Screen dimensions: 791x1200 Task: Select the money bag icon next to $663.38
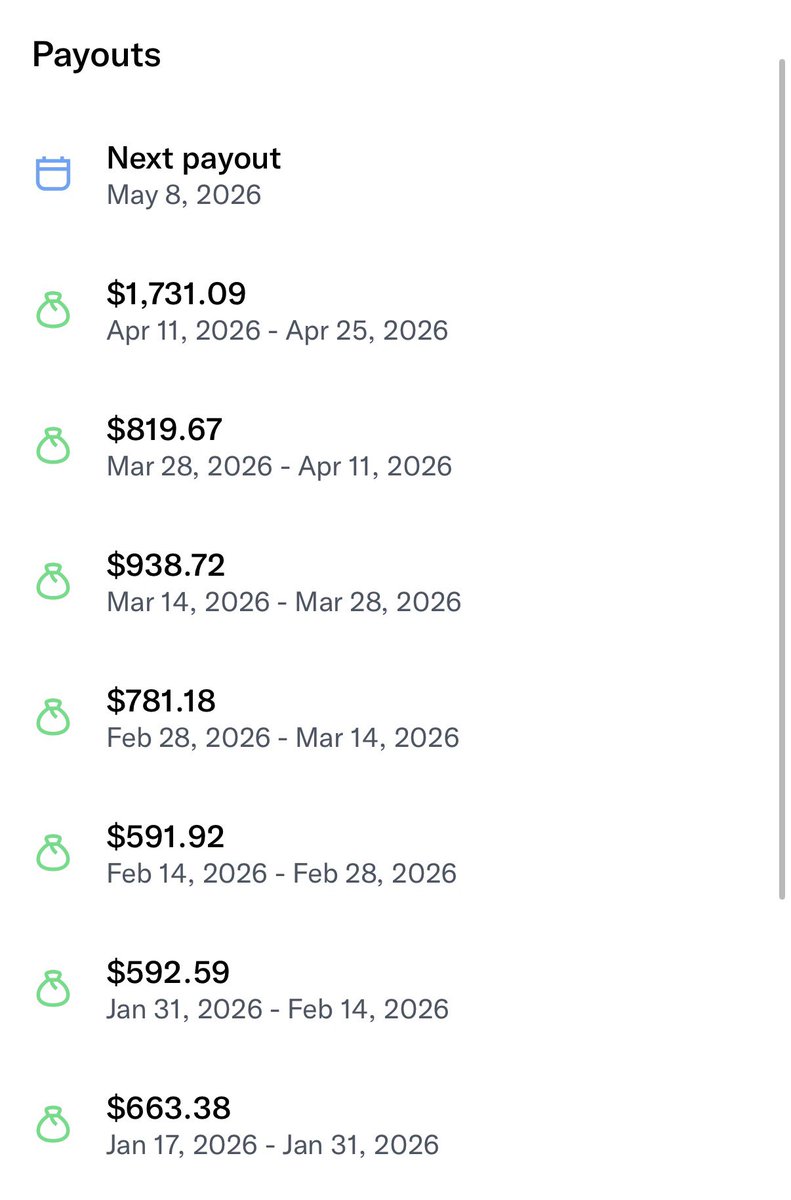(53, 1126)
